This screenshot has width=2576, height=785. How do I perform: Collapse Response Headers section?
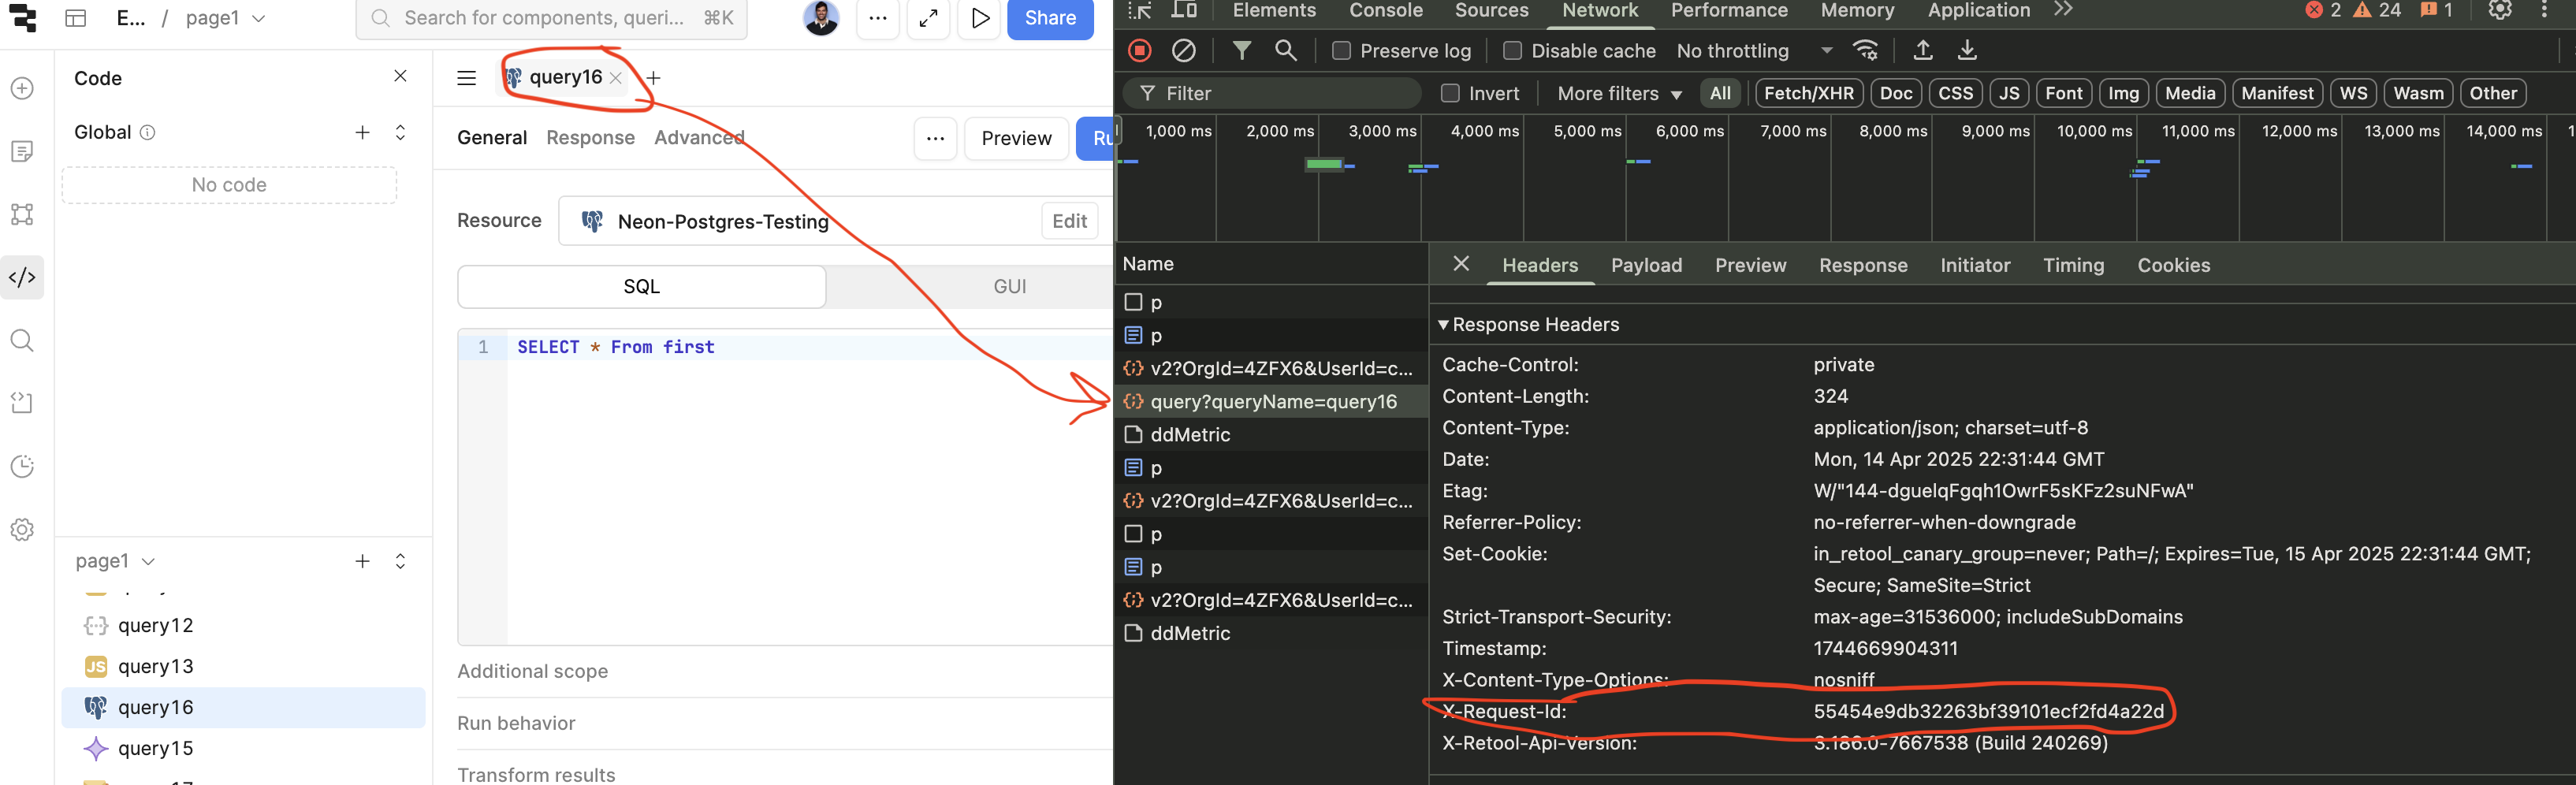pos(1443,325)
